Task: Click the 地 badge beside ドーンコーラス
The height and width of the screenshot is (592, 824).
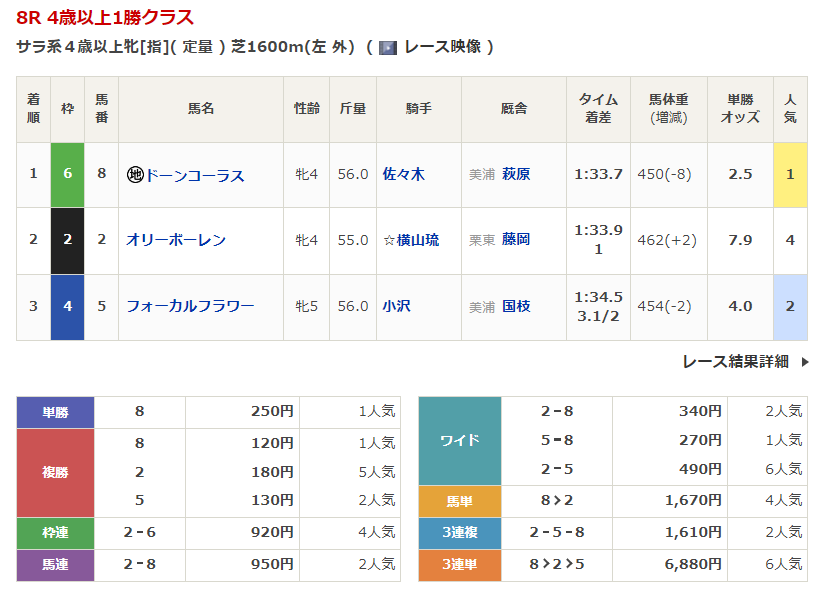Action: pos(135,175)
